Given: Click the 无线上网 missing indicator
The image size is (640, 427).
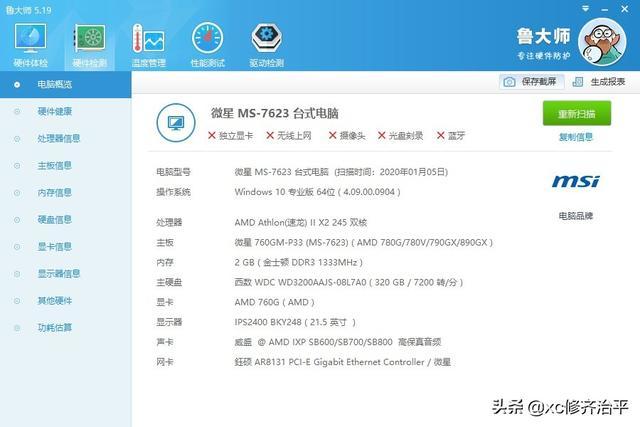Looking at the screenshot, I should point(289,136).
